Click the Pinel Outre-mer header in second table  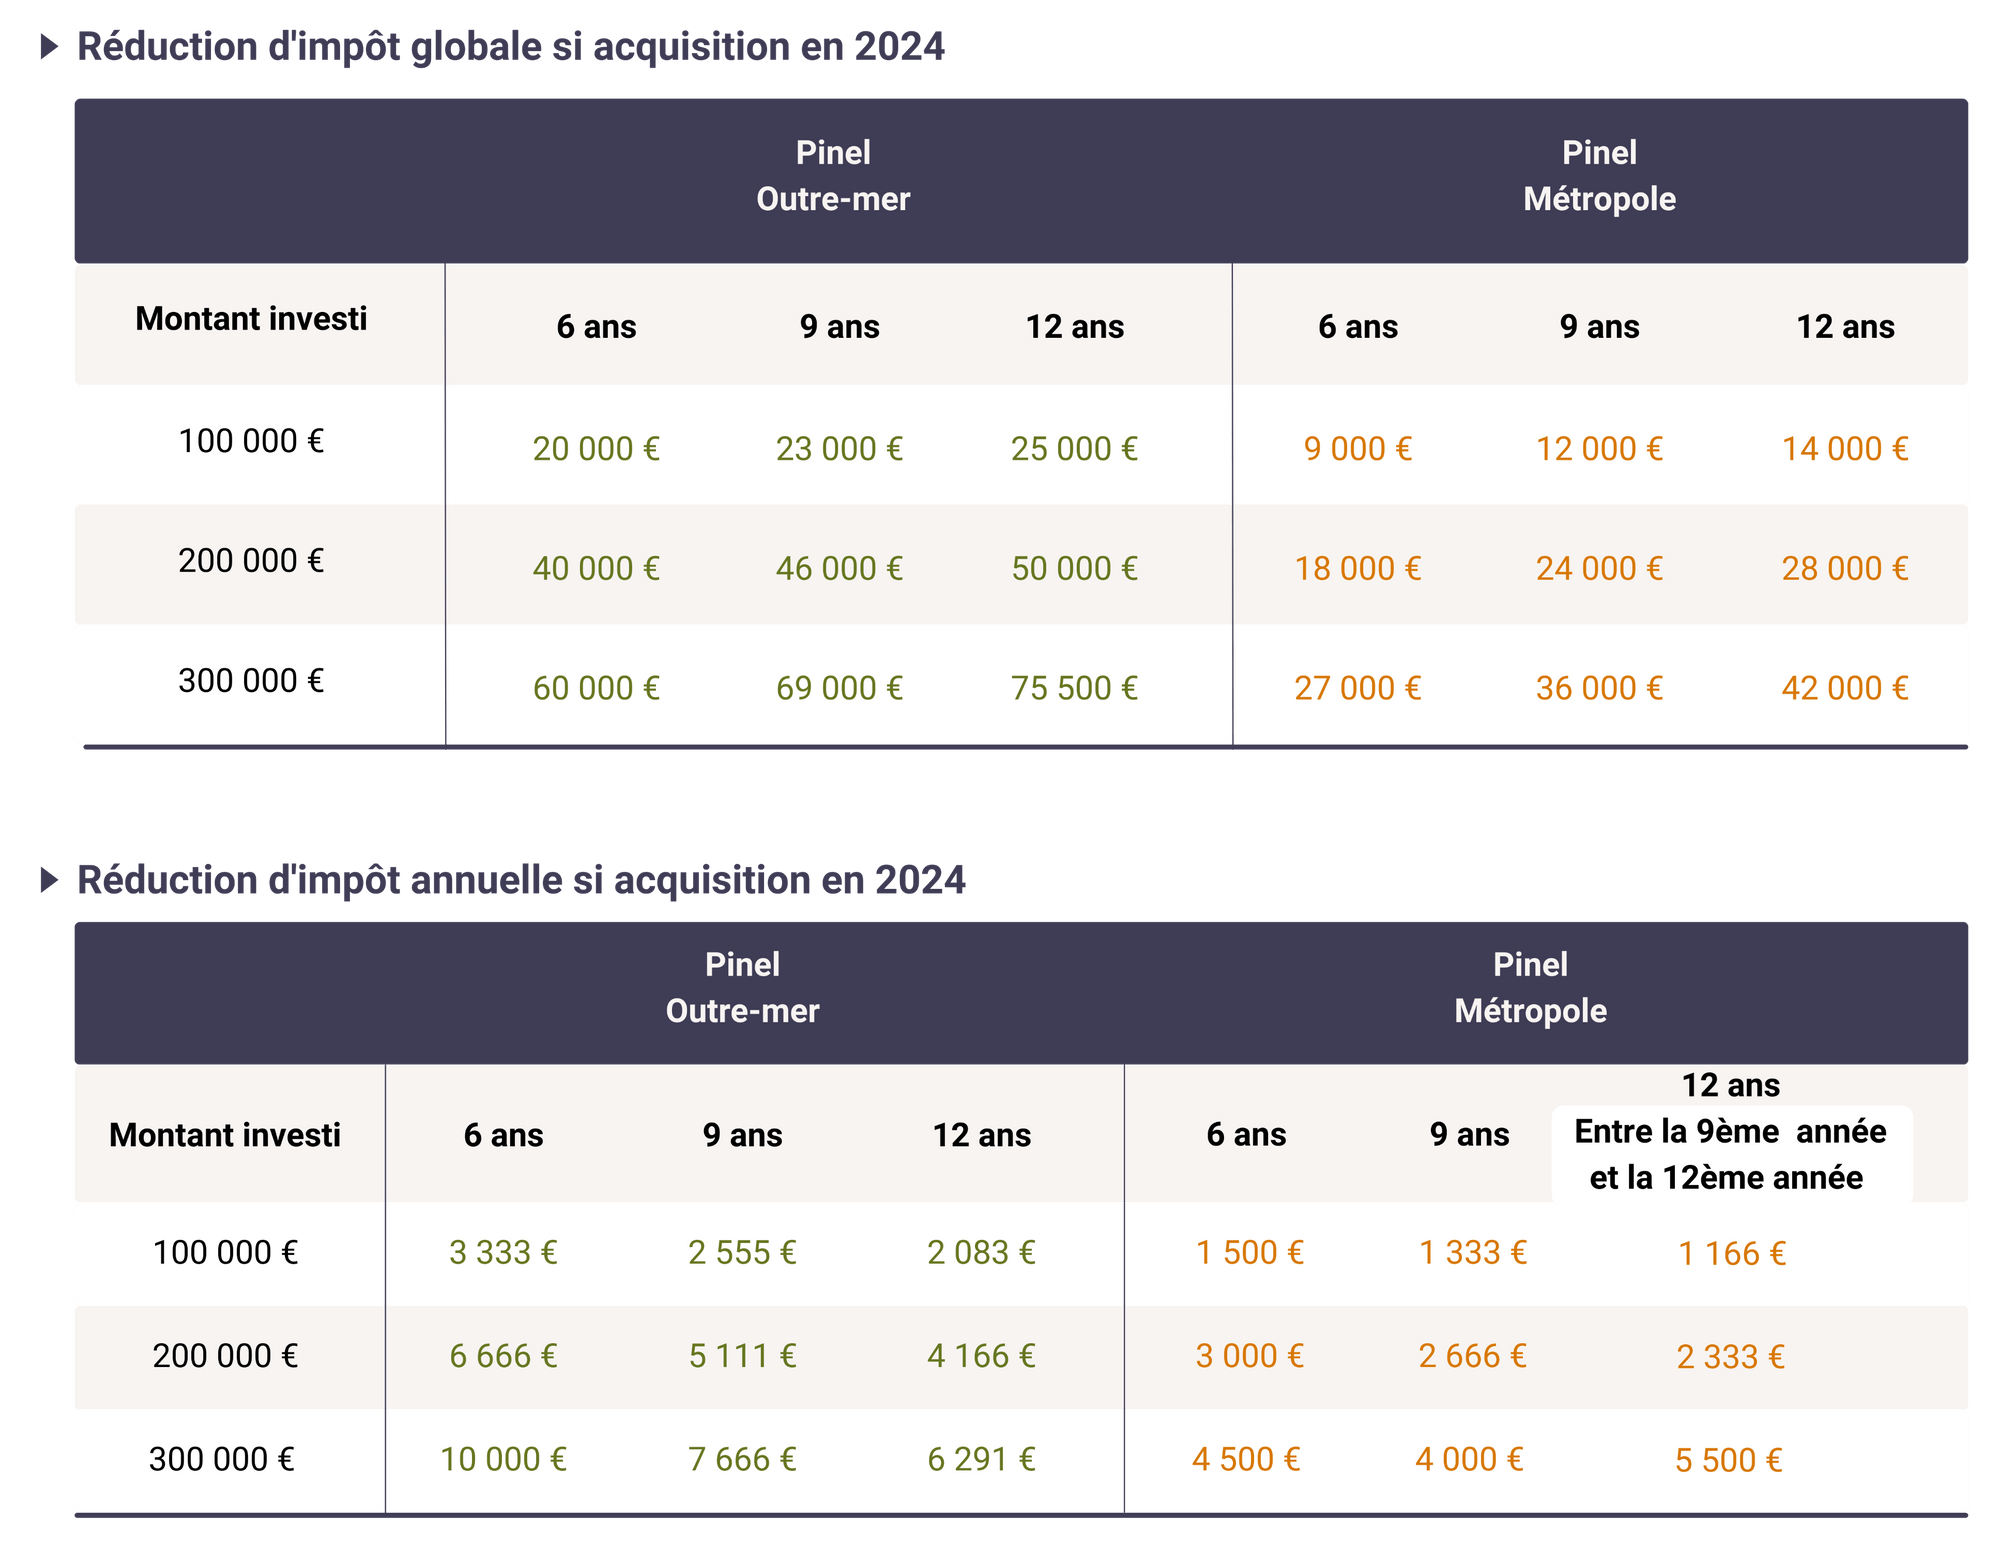(742, 988)
